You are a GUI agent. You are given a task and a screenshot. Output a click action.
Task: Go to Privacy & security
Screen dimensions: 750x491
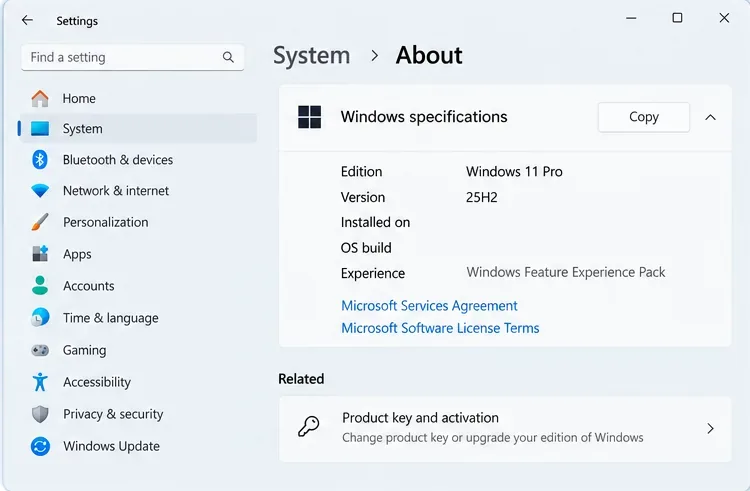click(139, 414)
